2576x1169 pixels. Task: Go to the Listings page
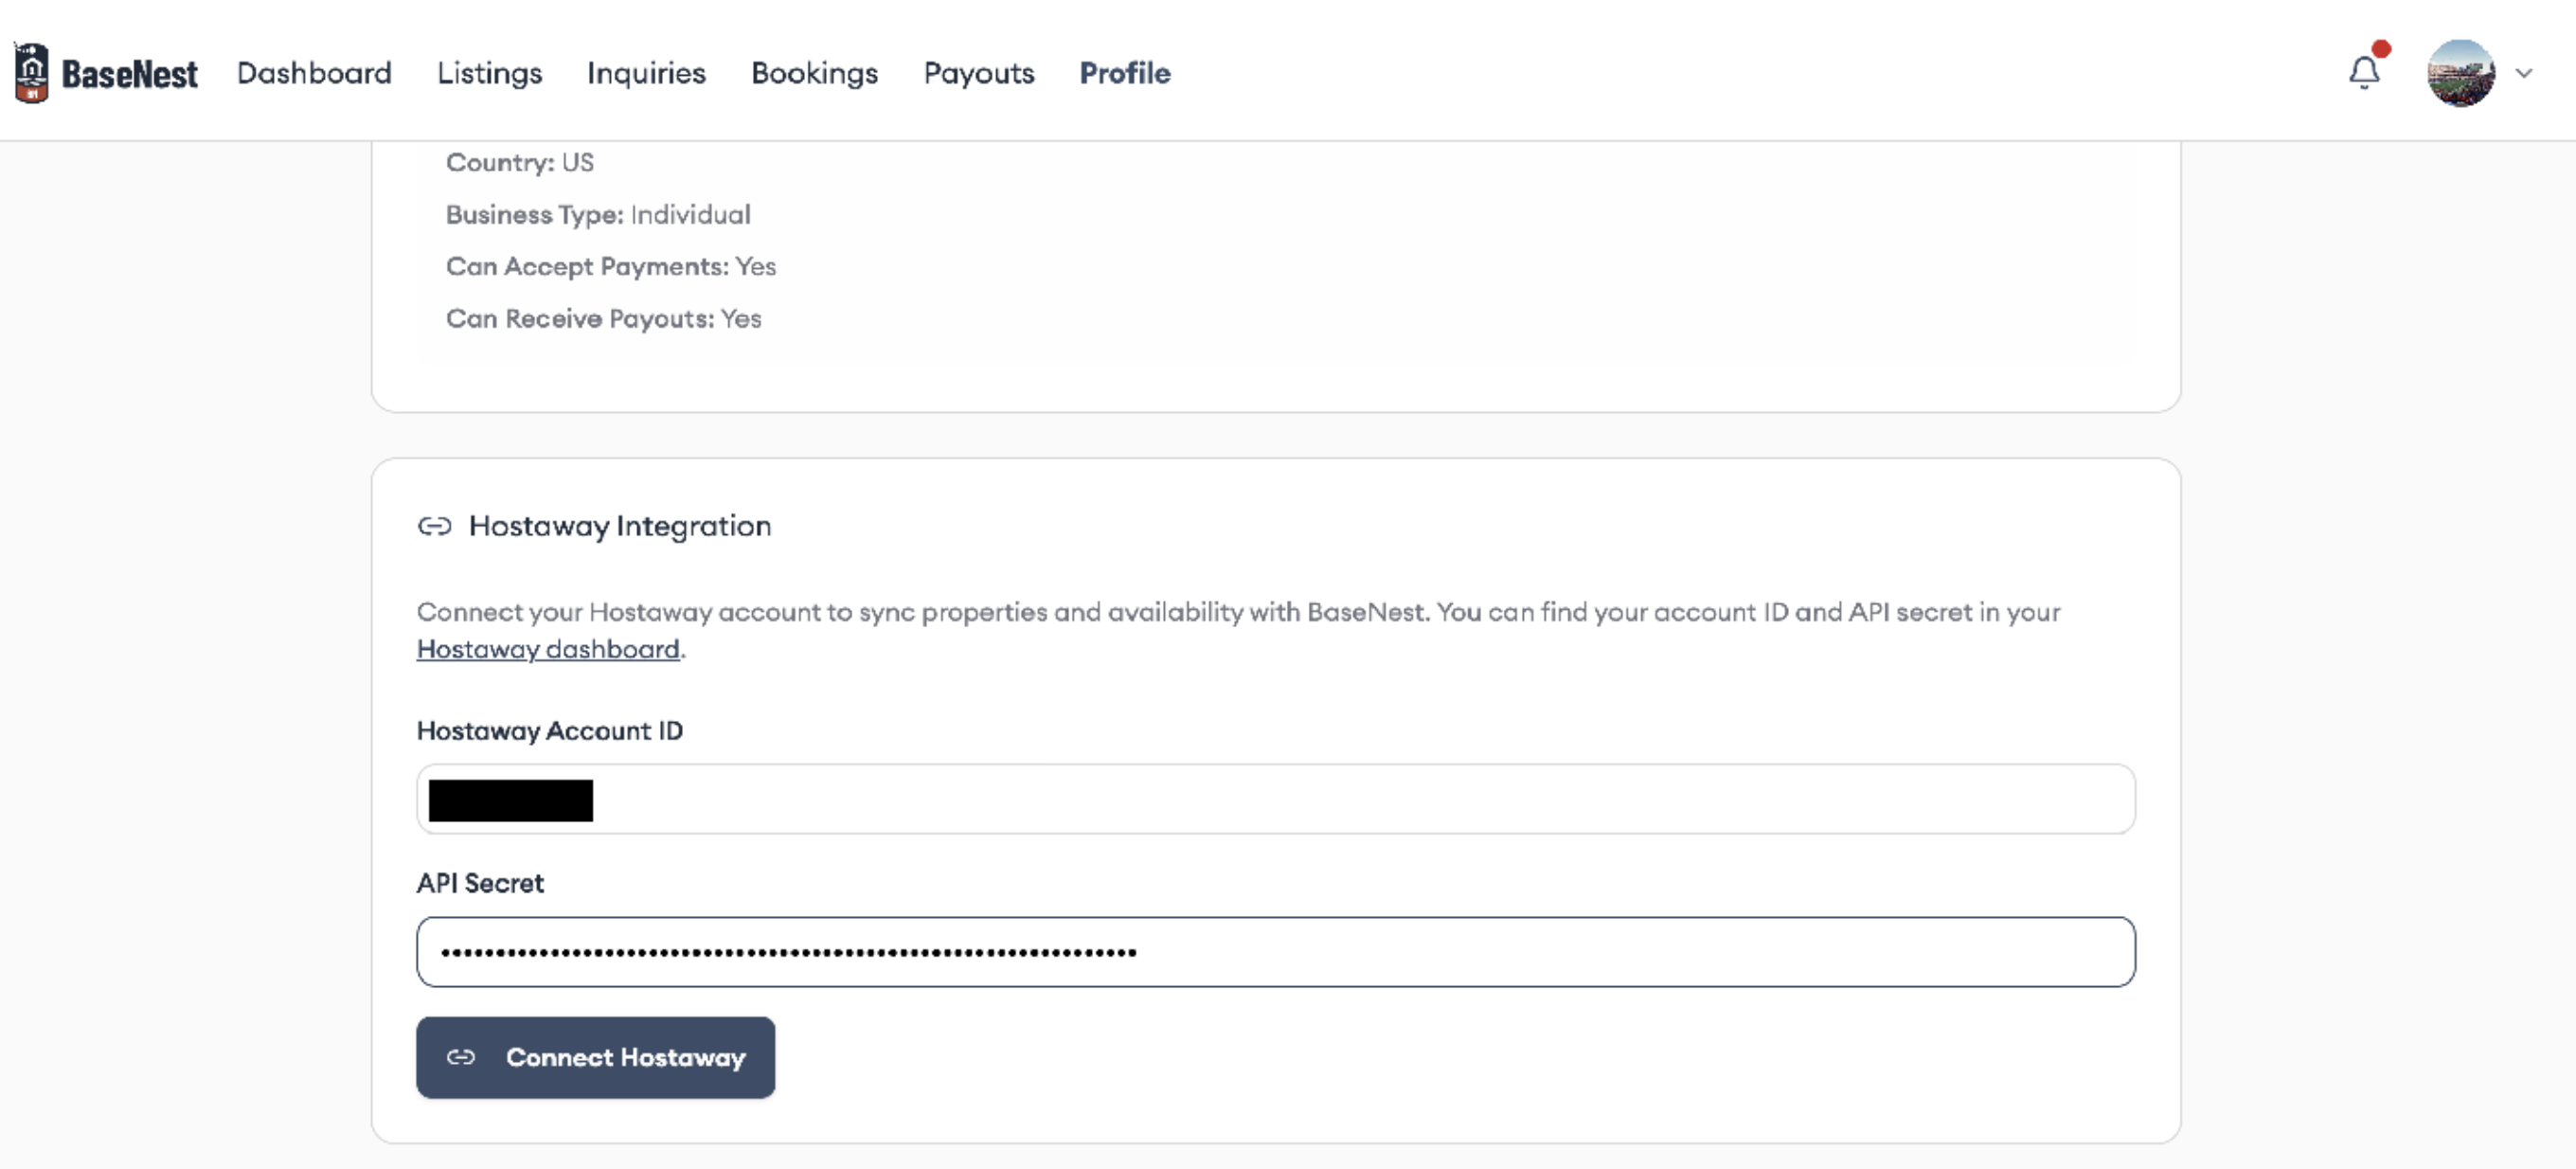(x=490, y=73)
